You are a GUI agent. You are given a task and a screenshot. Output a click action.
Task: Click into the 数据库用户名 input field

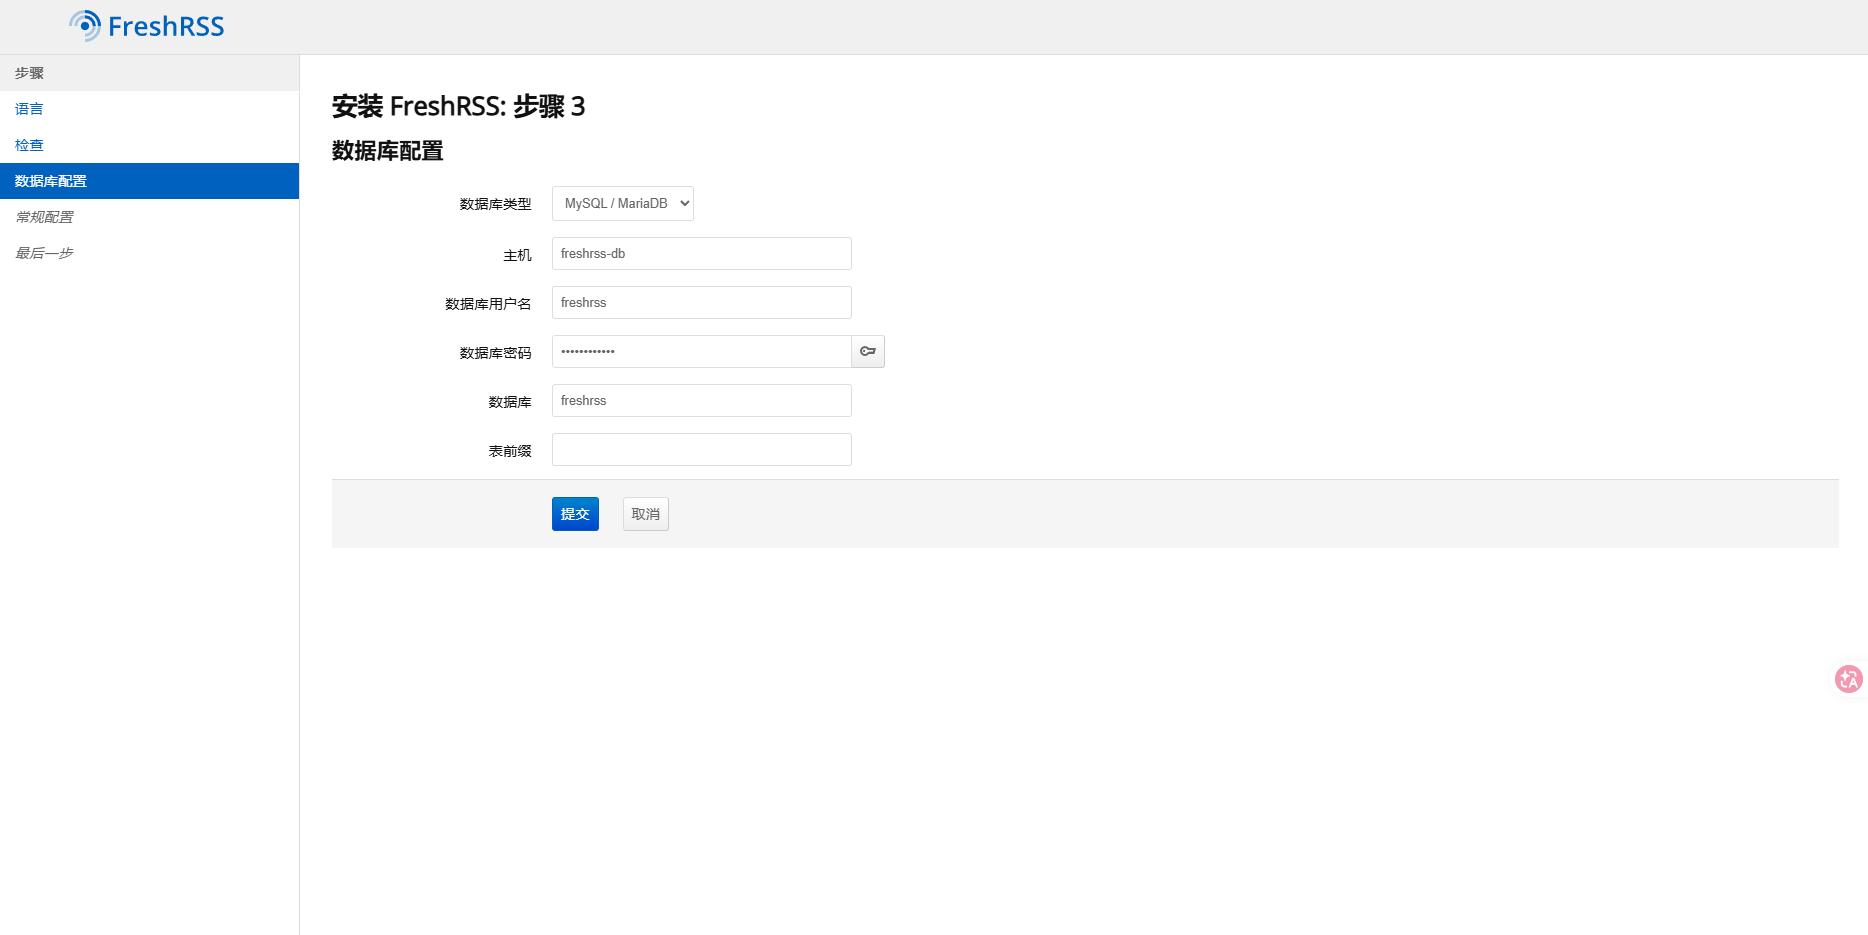click(x=701, y=303)
